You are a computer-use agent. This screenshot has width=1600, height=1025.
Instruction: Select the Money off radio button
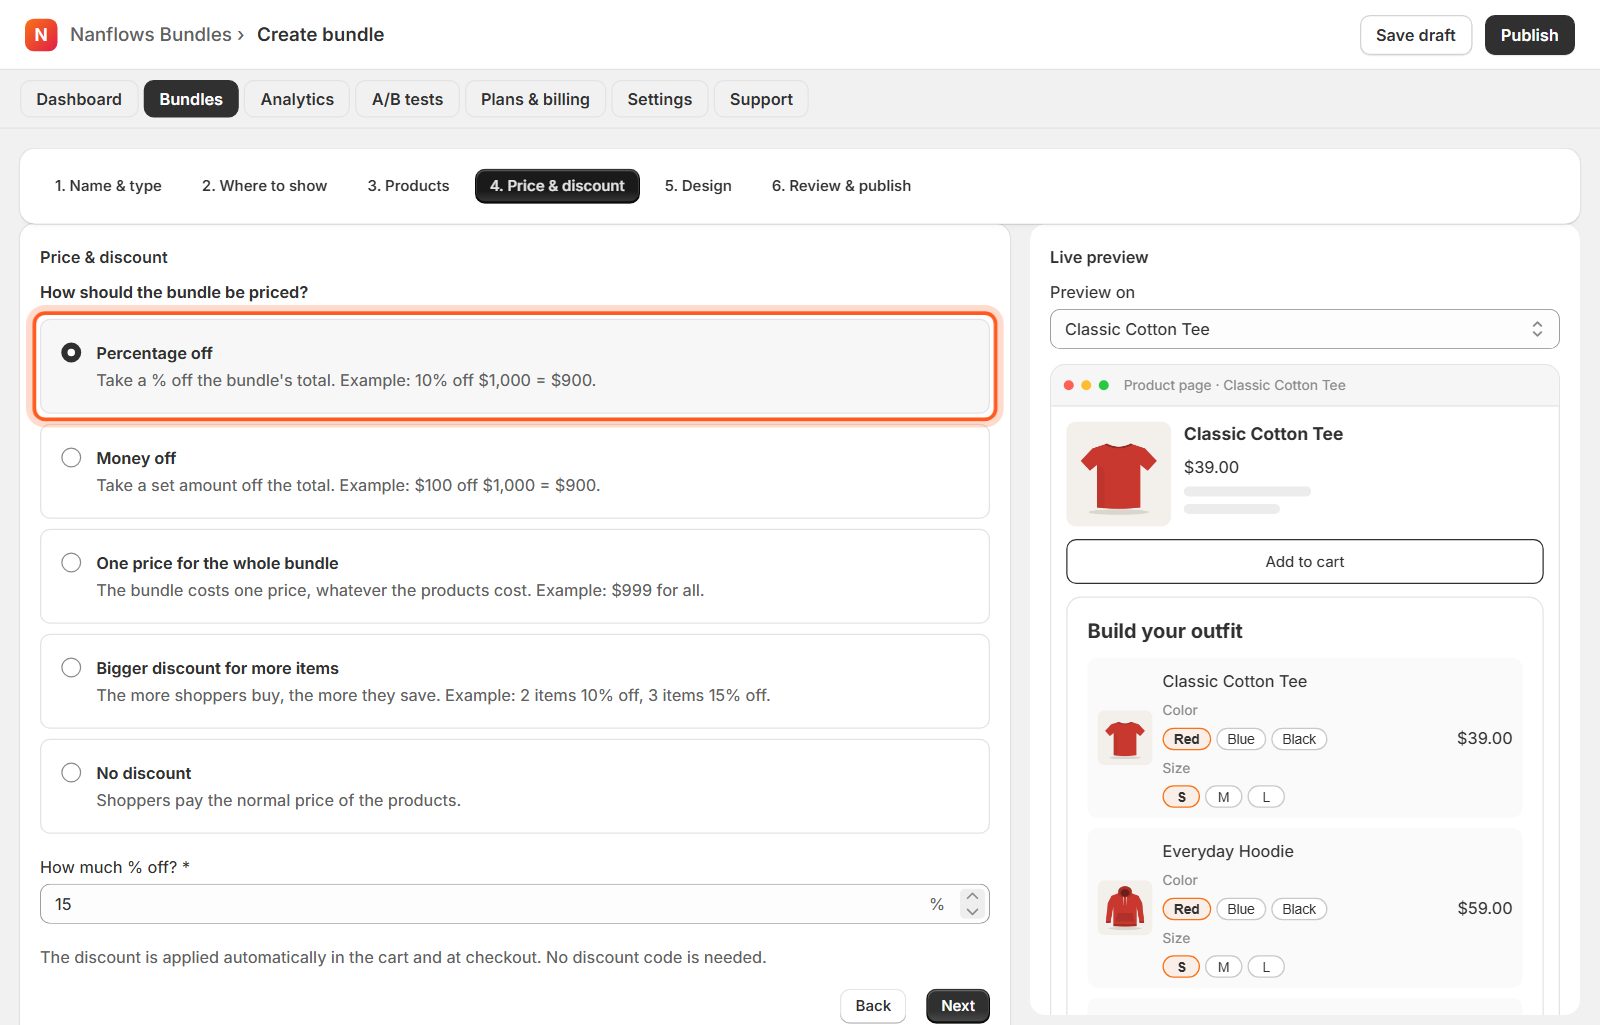click(x=71, y=457)
